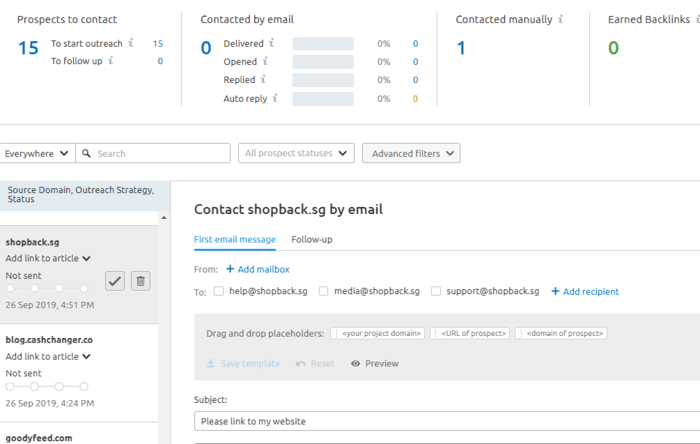Open All prospect statuses dropdown
This screenshot has width=700, height=444.
click(x=296, y=153)
